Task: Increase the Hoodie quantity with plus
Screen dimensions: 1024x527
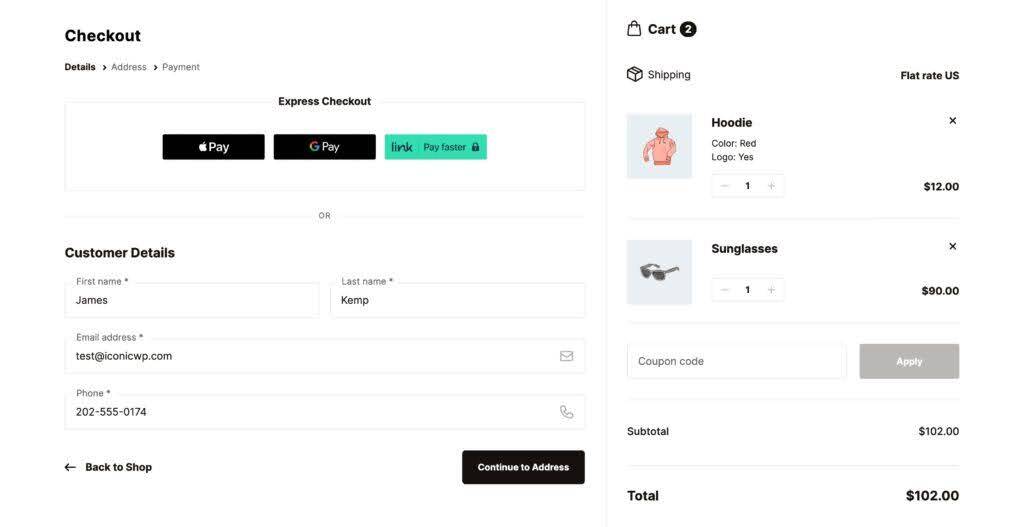Action: click(771, 186)
